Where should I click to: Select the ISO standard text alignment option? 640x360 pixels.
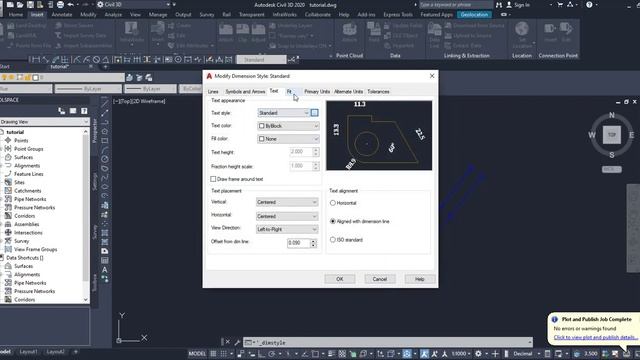point(333,240)
